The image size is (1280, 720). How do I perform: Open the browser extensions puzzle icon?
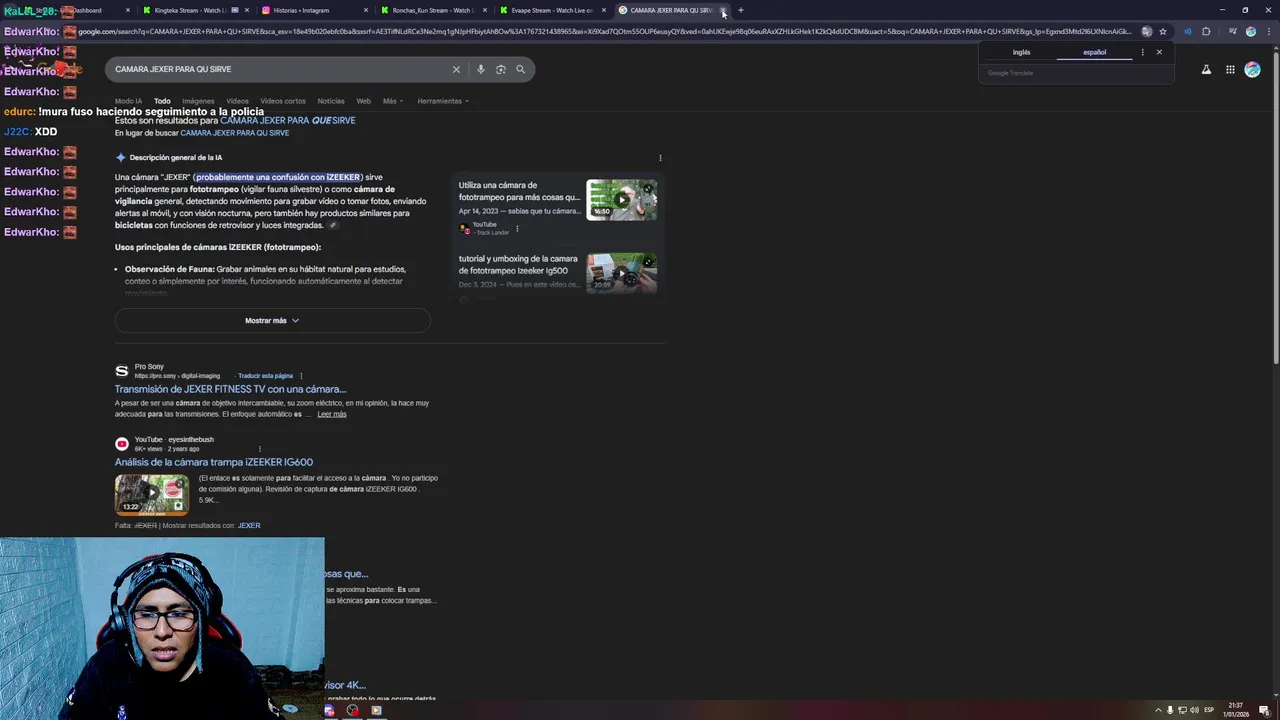tap(1206, 31)
